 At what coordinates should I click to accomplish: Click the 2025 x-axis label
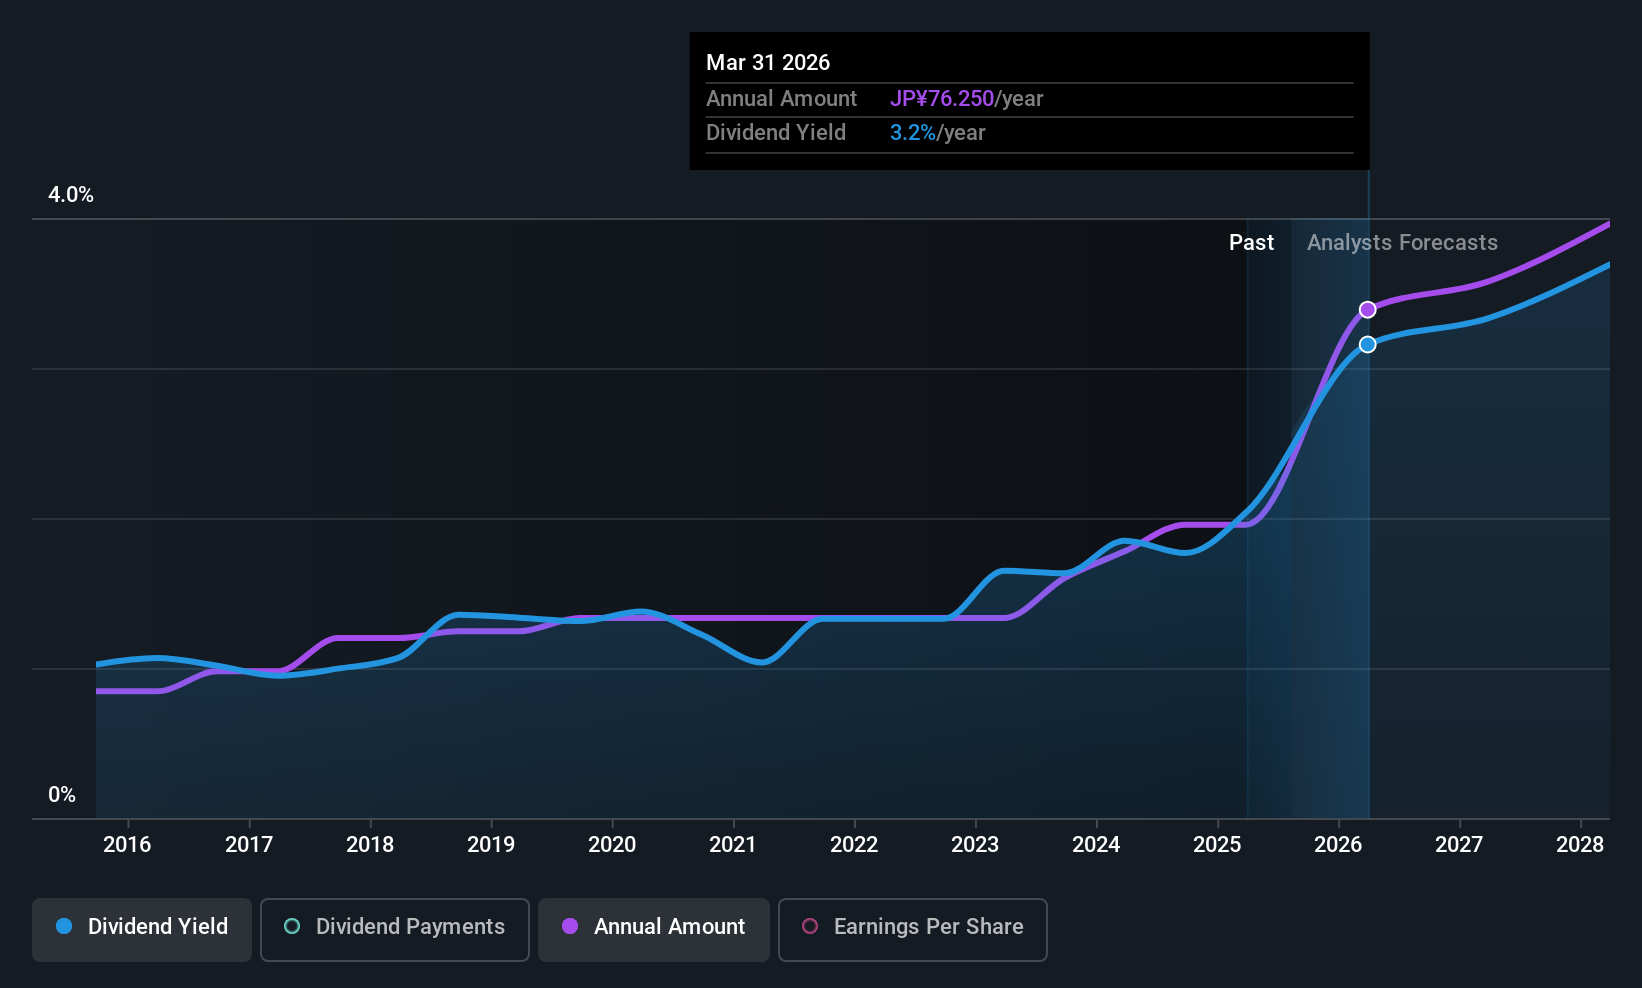tap(1217, 845)
